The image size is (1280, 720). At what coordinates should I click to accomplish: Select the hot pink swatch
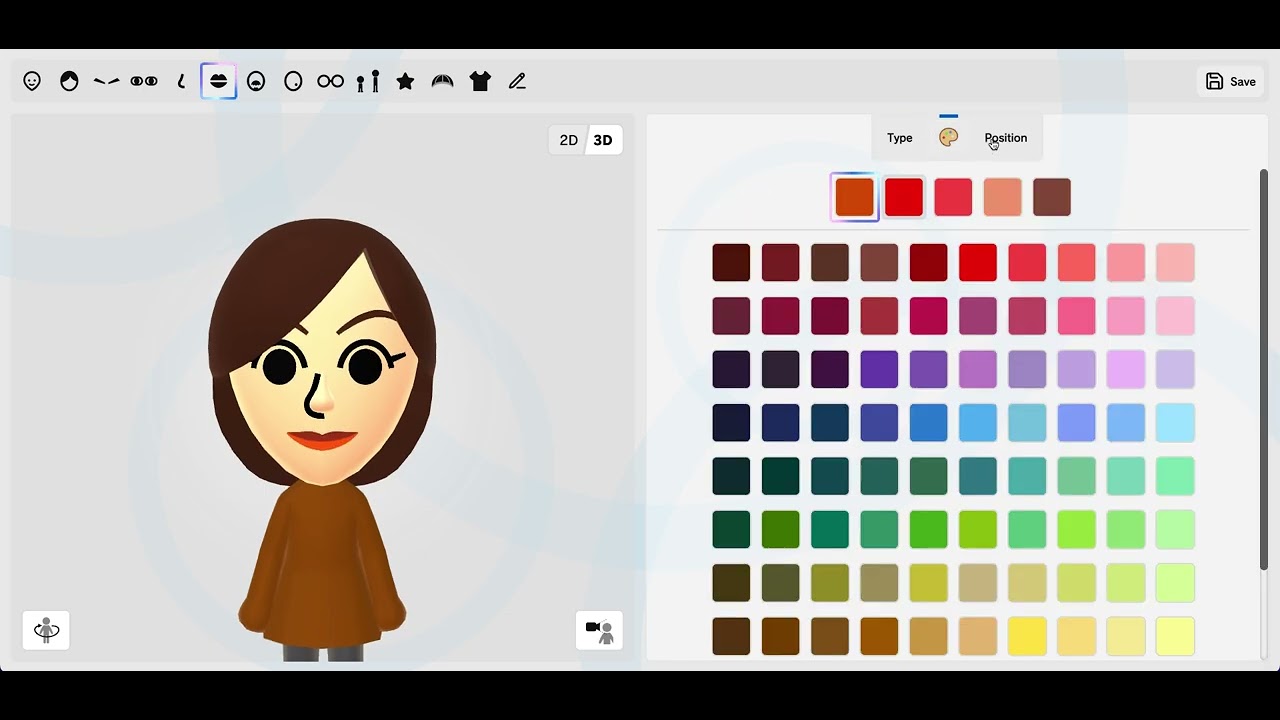(1077, 316)
